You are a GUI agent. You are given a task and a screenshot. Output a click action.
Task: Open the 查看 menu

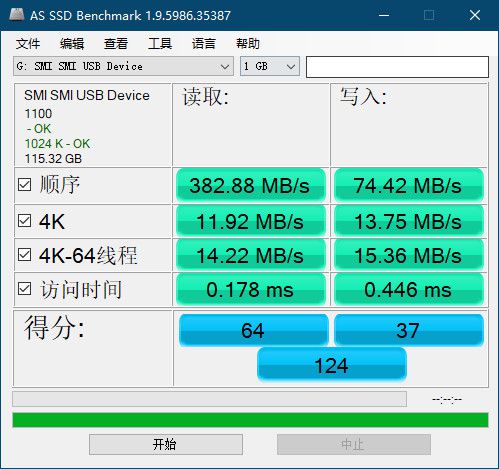(116, 44)
